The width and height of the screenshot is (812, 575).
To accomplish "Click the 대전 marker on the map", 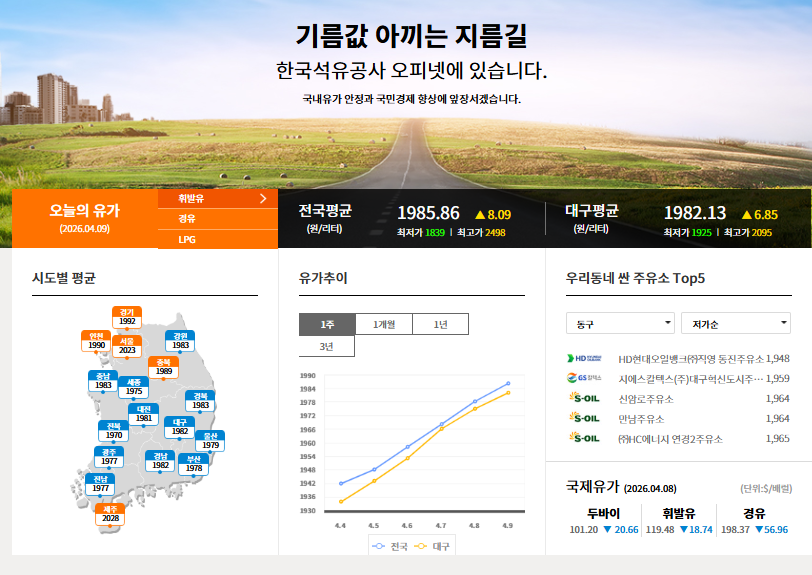I will (x=145, y=413).
